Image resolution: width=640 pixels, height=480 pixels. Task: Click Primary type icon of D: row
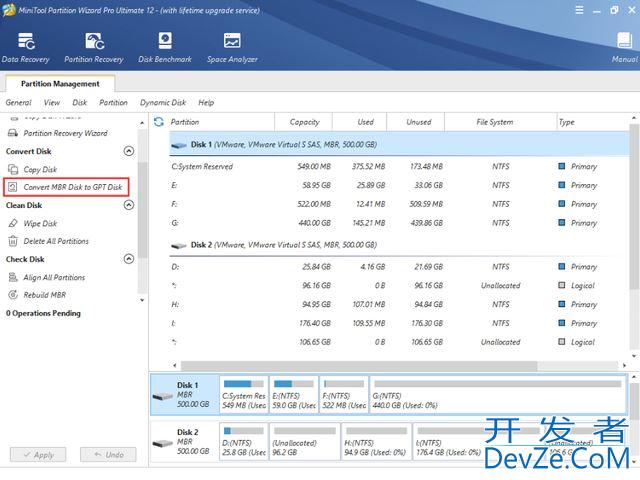[x=562, y=267]
